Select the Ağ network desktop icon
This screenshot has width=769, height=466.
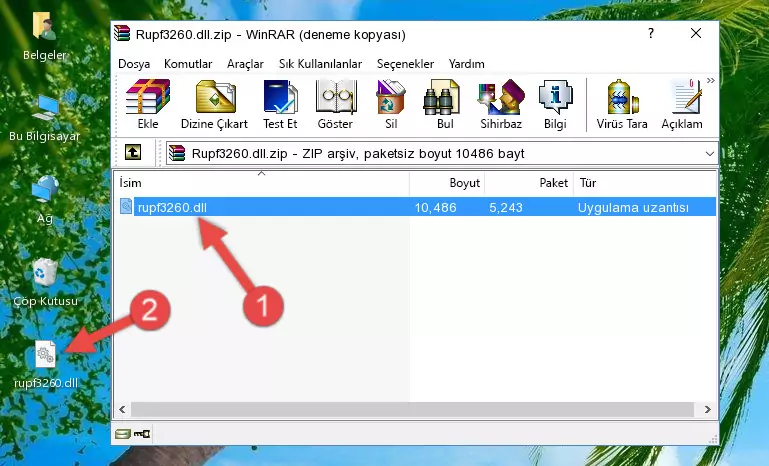click(x=45, y=200)
